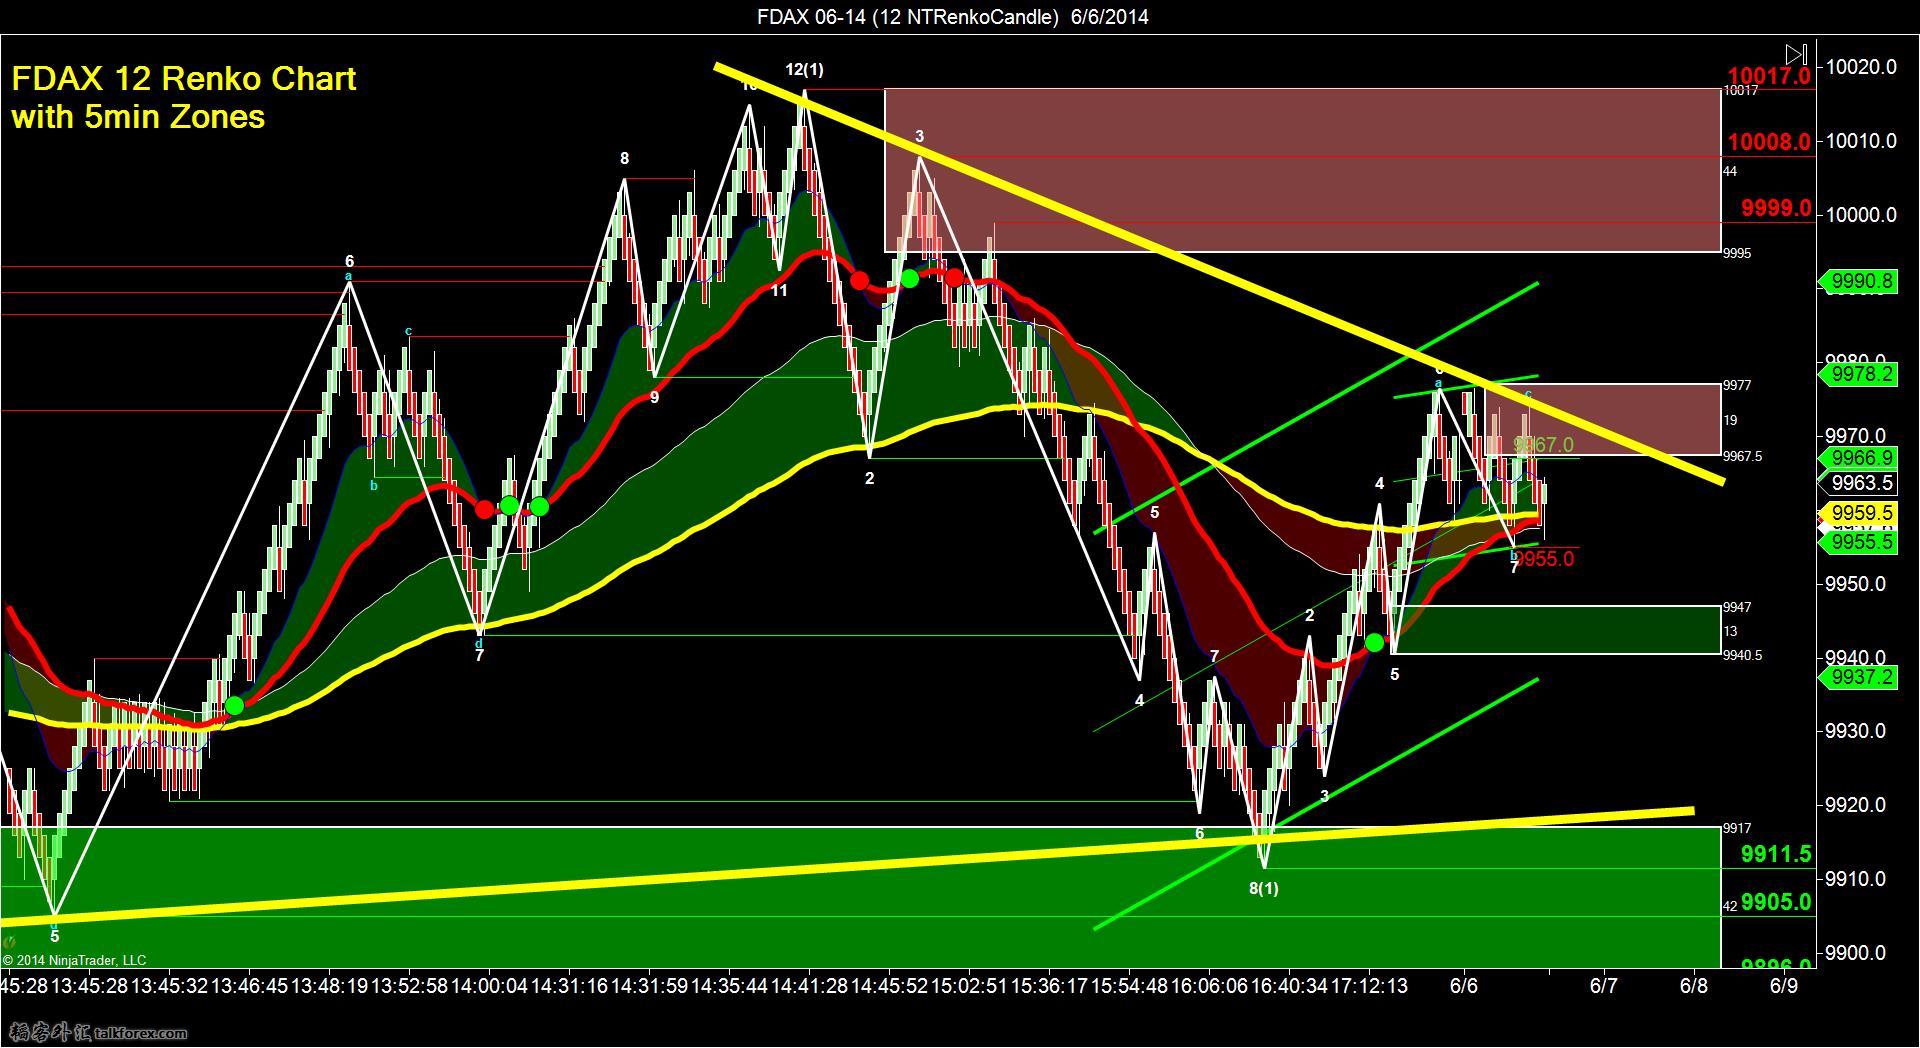Viewport: 1920px width, 1048px height.
Task: Click the 6/6 date axis label
Action: 1464,986
